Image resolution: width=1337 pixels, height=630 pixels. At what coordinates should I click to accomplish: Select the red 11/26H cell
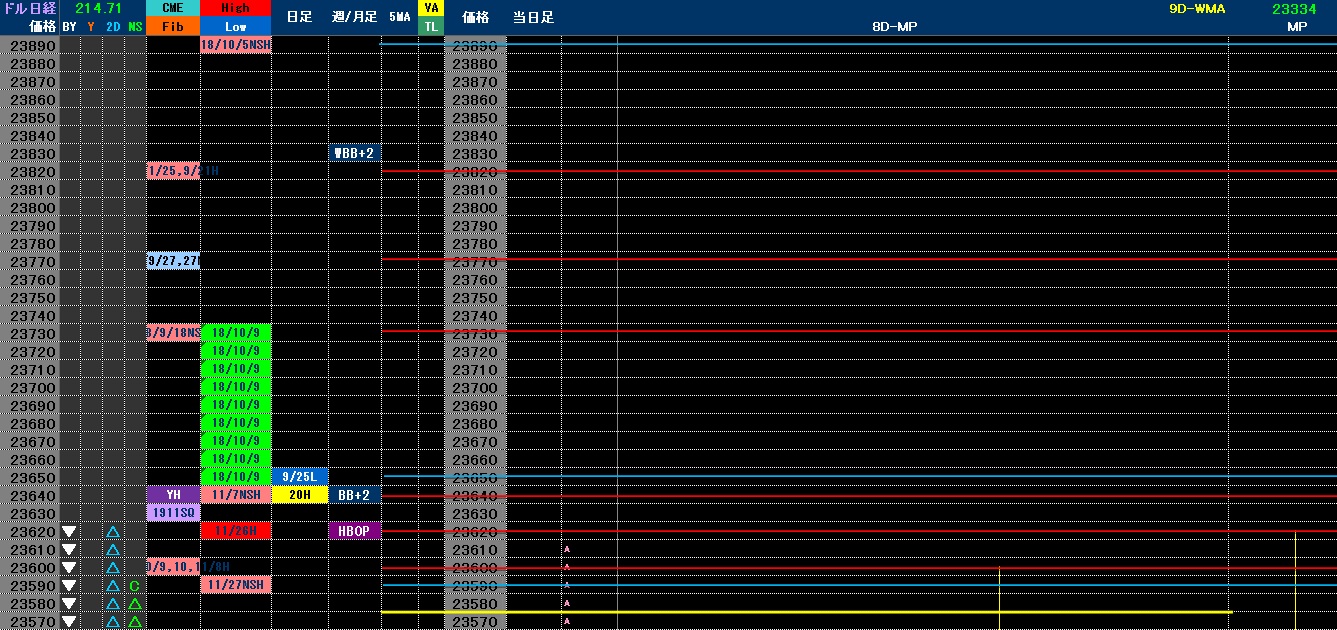coord(236,531)
